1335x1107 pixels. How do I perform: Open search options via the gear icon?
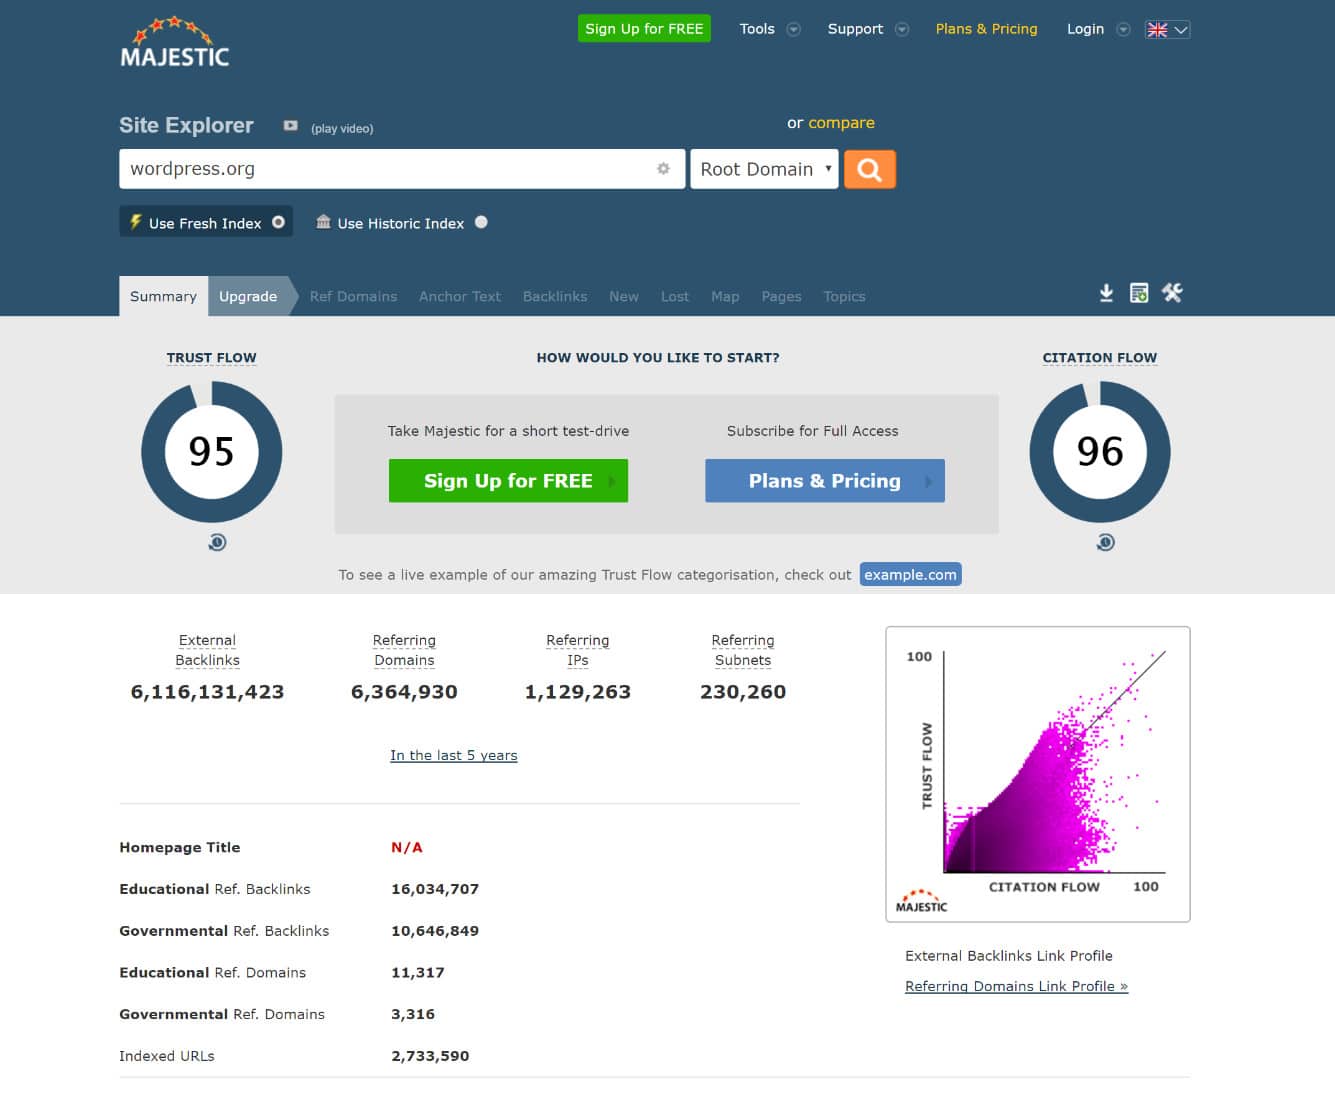[663, 169]
